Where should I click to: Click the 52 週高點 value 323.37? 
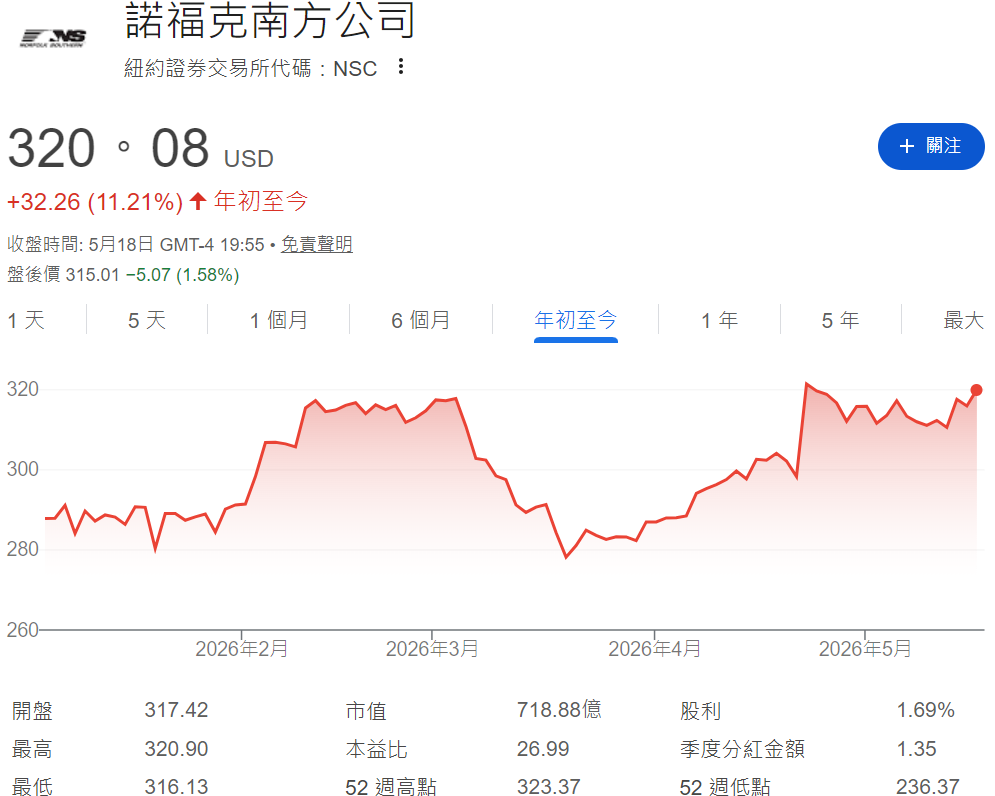coord(548,787)
